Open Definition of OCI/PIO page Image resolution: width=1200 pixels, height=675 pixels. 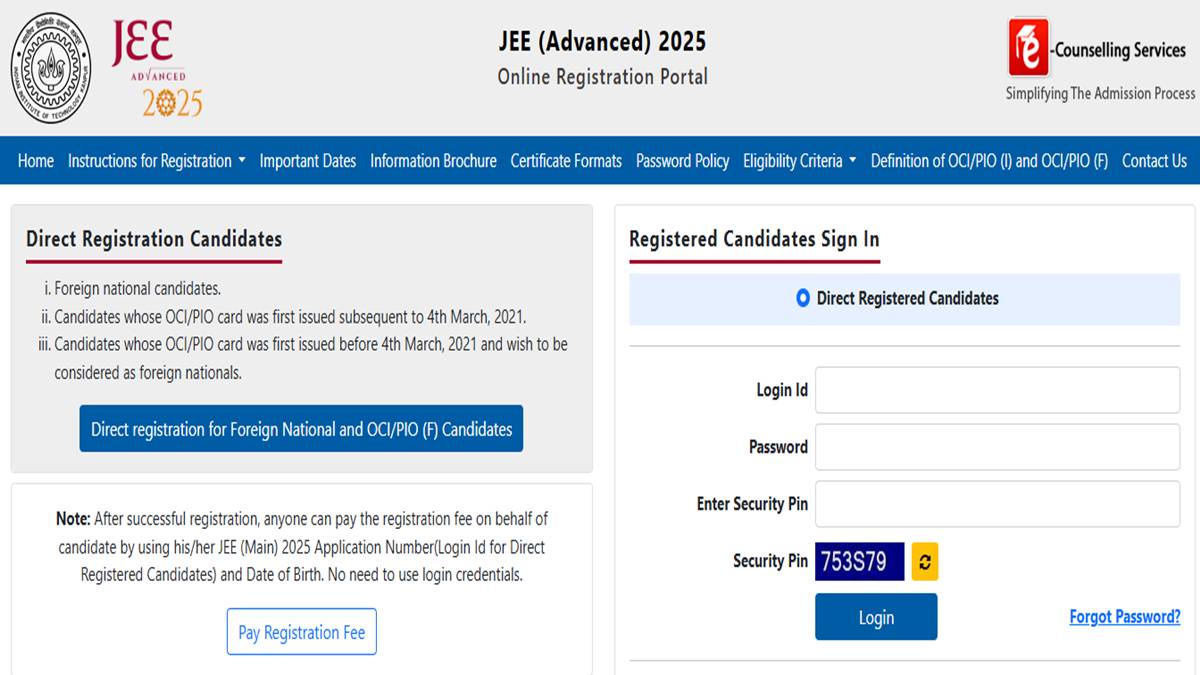(988, 160)
